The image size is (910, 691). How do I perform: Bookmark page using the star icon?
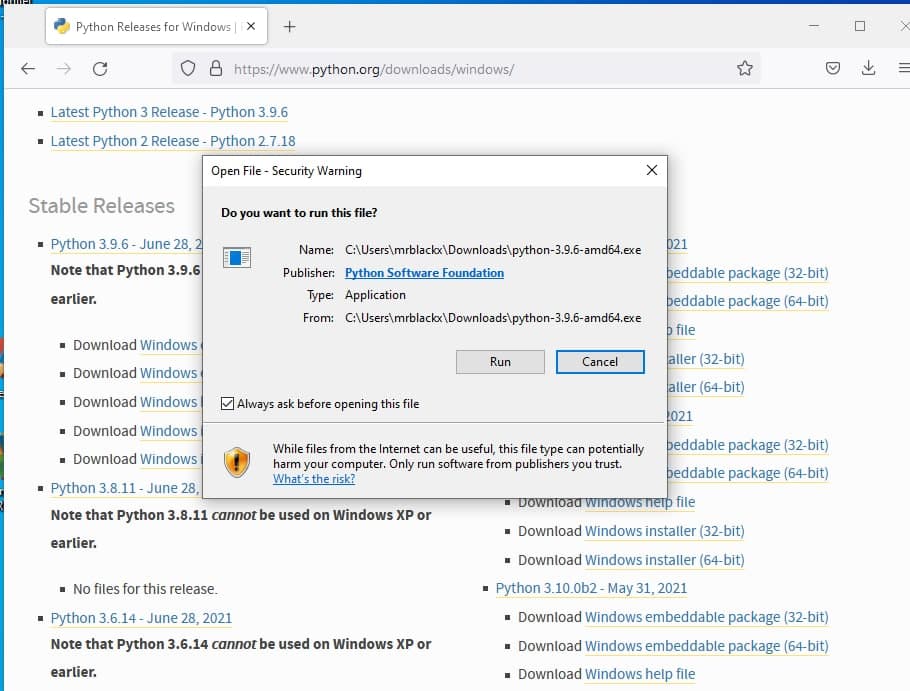tap(744, 69)
